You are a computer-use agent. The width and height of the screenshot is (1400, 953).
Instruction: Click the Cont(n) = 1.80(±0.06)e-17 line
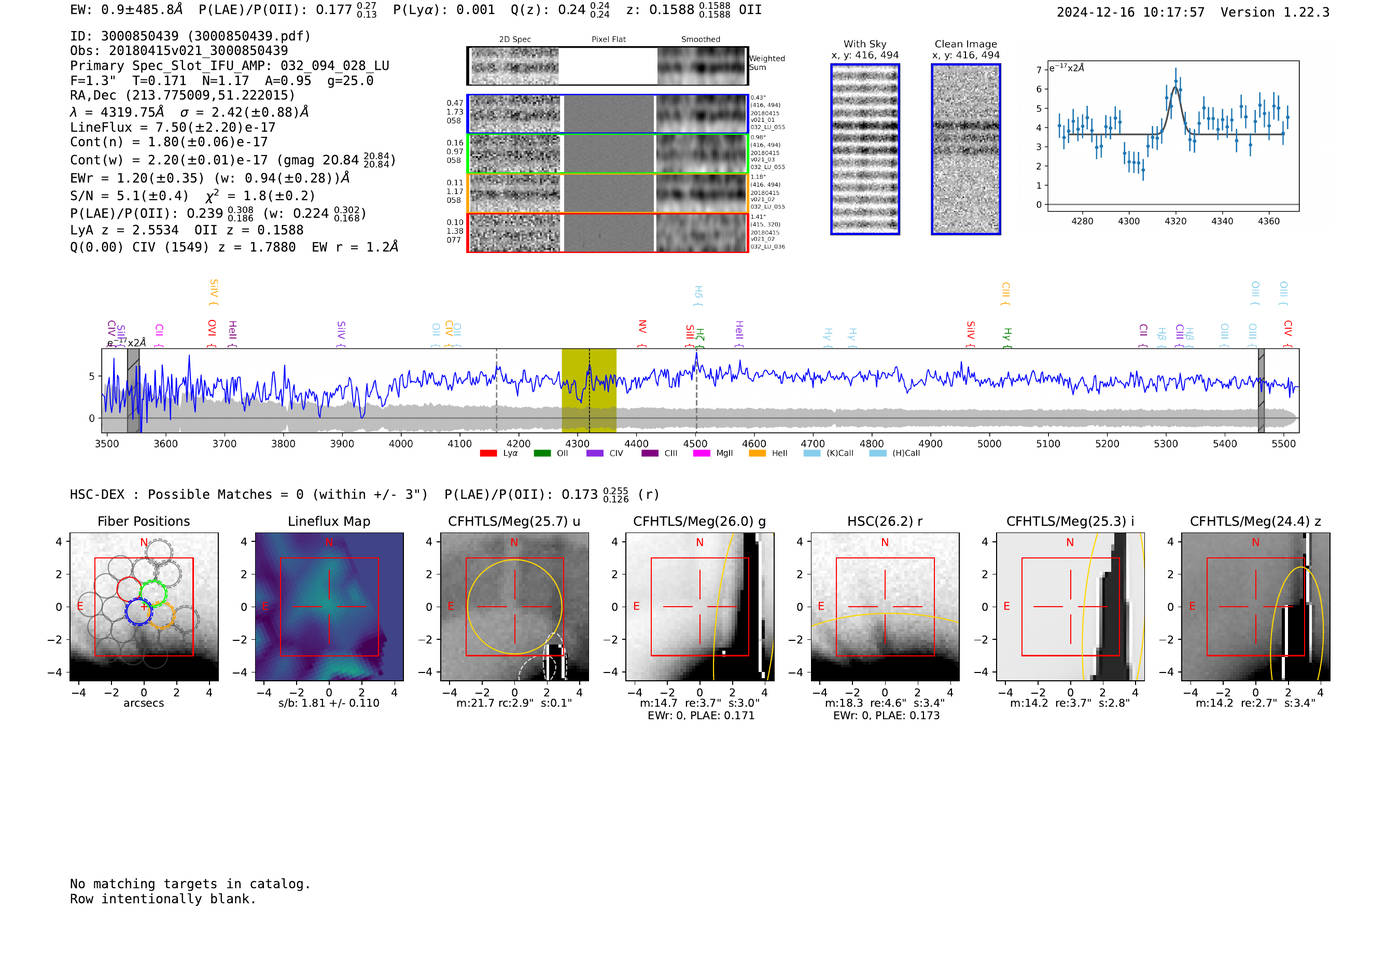[x=169, y=142]
